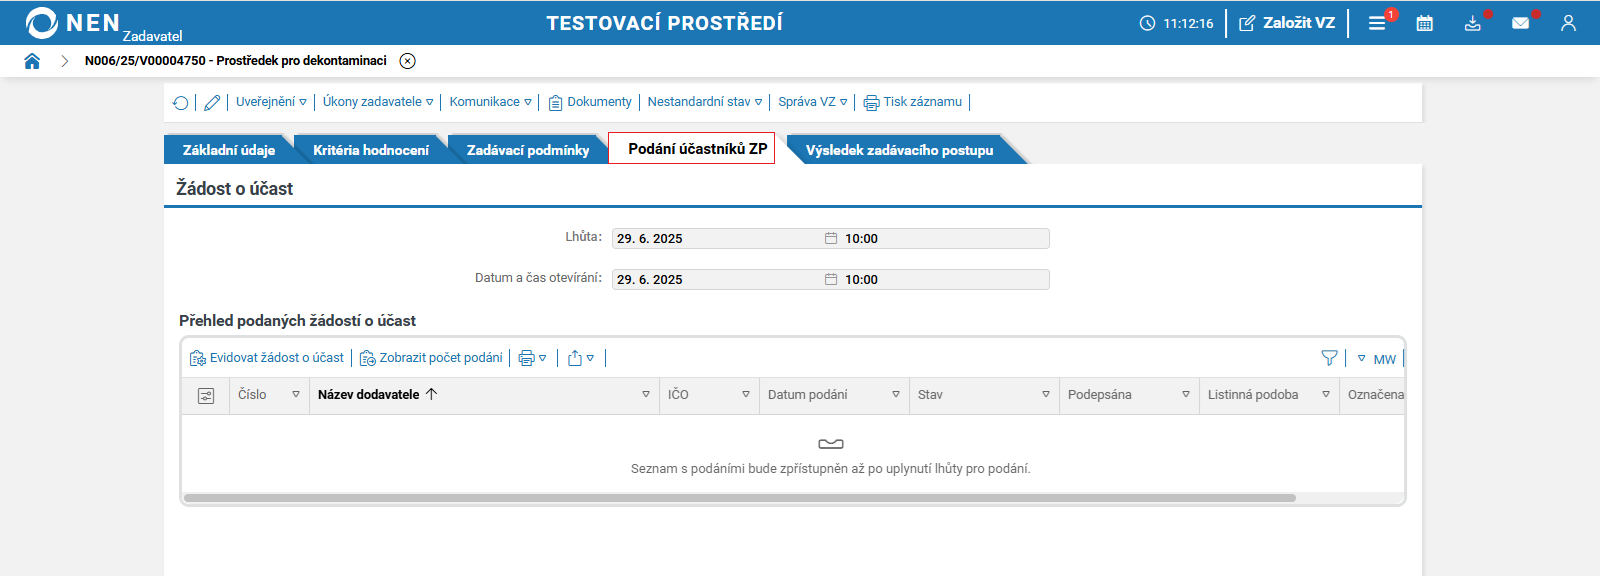Image resolution: width=1600 pixels, height=576 pixels.
Task: Open the user profile icon
Action: pos(1568,23)
